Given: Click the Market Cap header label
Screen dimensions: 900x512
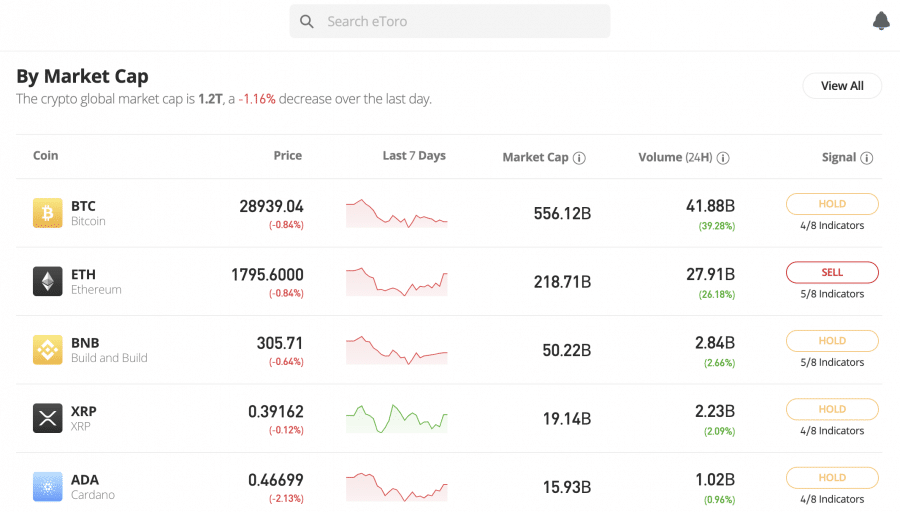Looking at the screenshot, I should pyautogui.click(x=535, y=157).
